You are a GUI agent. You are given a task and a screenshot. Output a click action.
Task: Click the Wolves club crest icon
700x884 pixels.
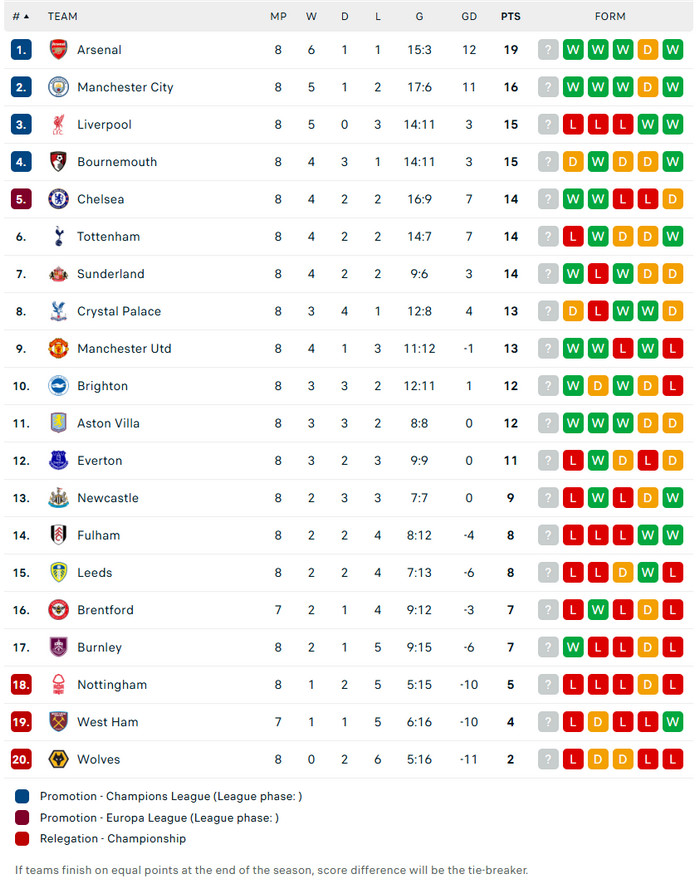(58, 759)
